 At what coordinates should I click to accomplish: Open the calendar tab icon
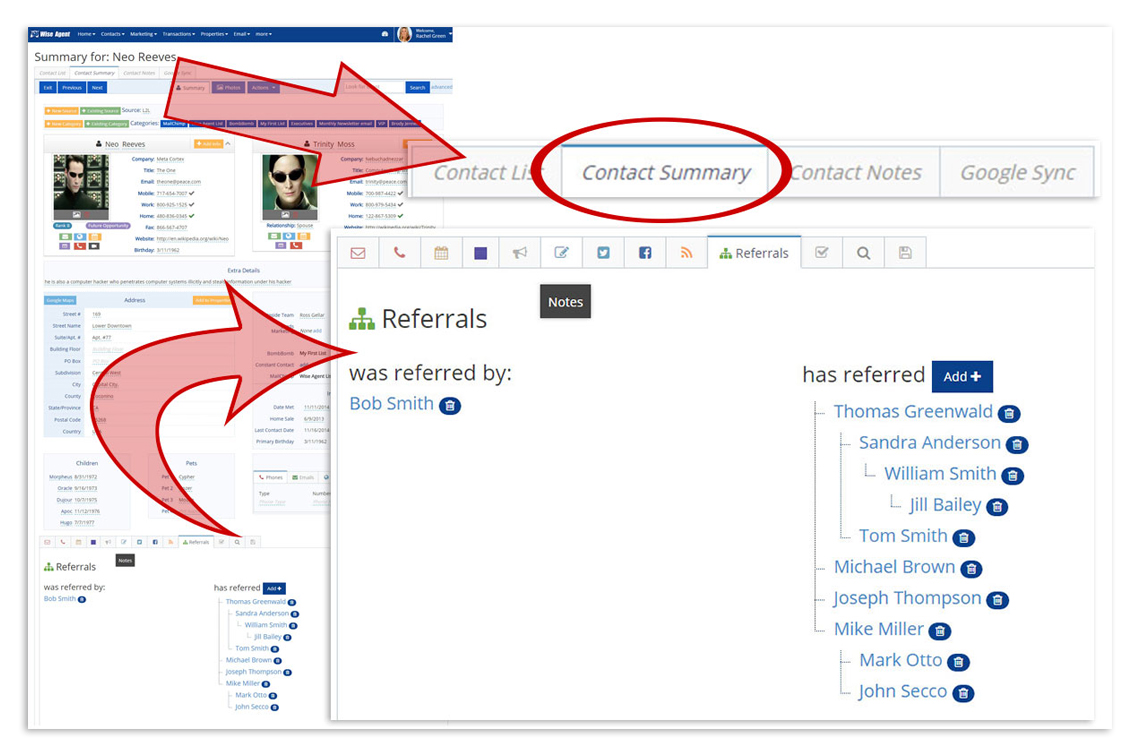(x=441, y=253)
